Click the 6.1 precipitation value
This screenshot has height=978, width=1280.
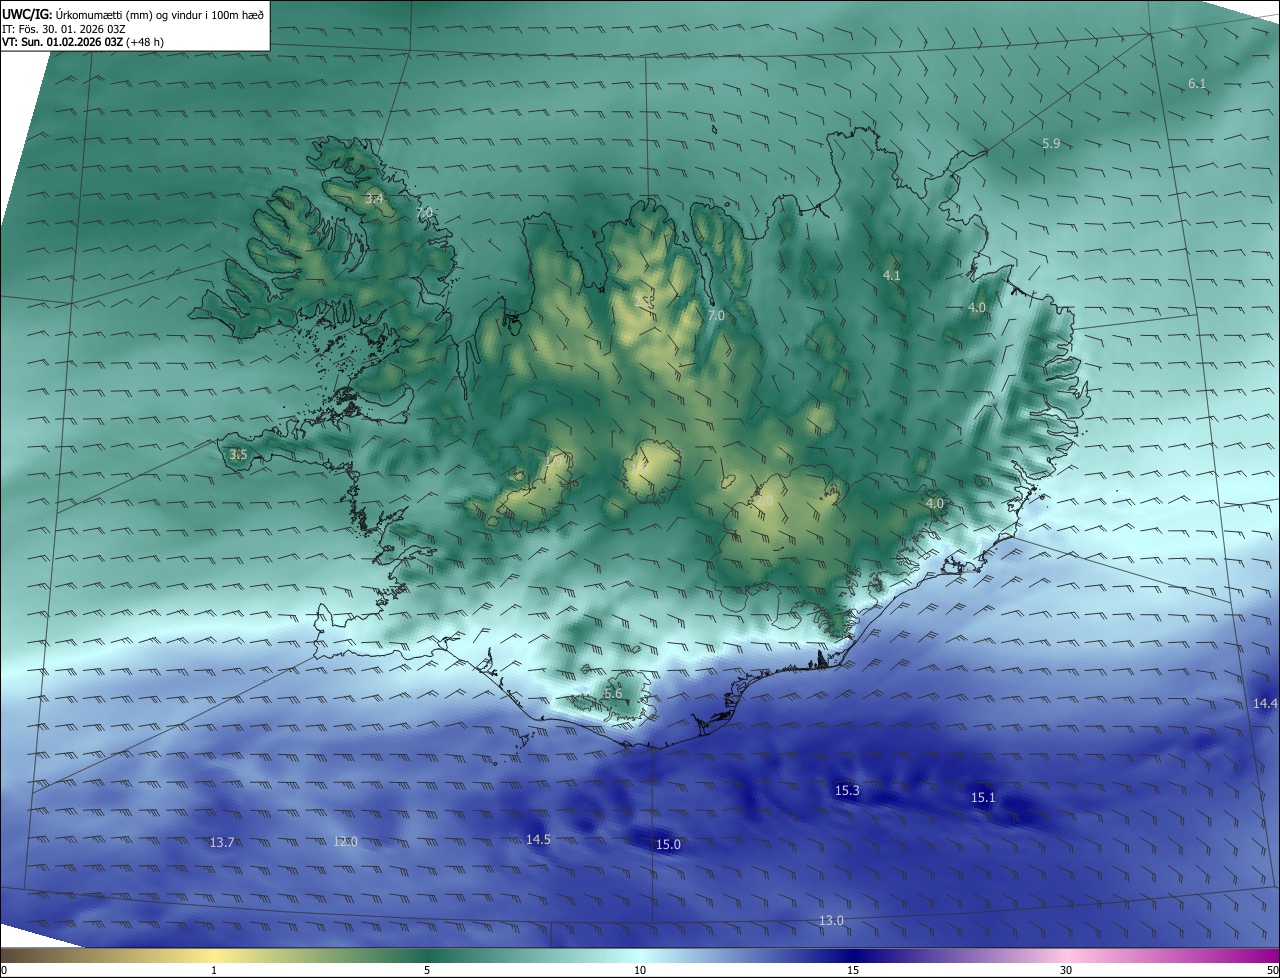point(1197,83)
